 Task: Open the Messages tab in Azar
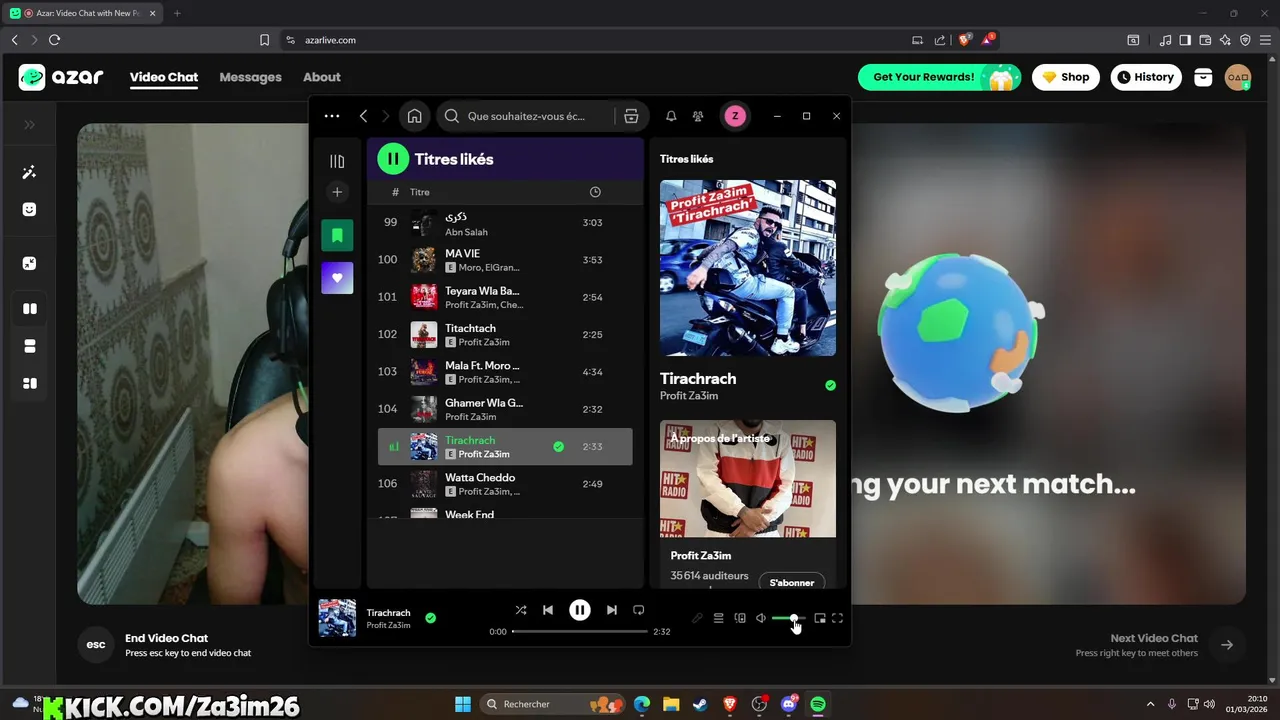pos(250,77)
